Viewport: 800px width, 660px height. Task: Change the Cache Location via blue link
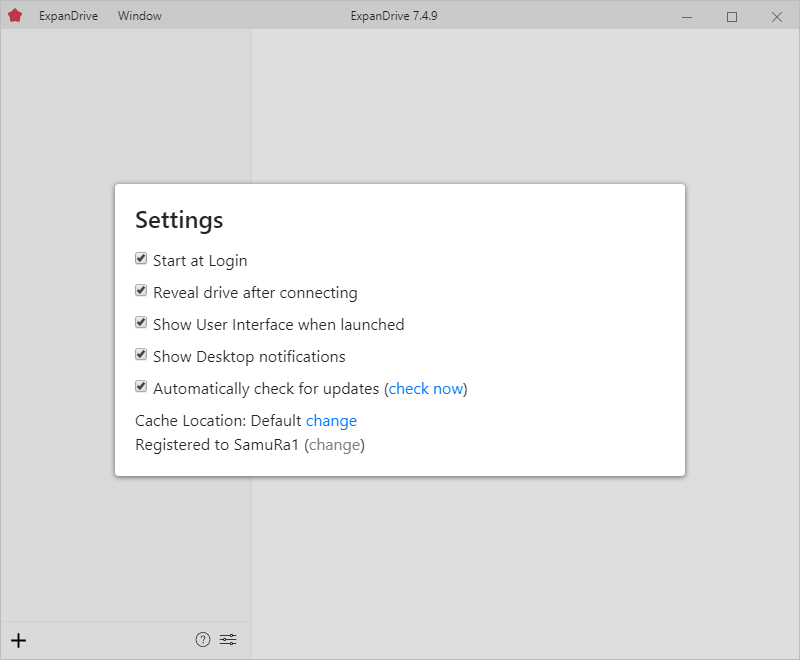[x=331, y=421]
